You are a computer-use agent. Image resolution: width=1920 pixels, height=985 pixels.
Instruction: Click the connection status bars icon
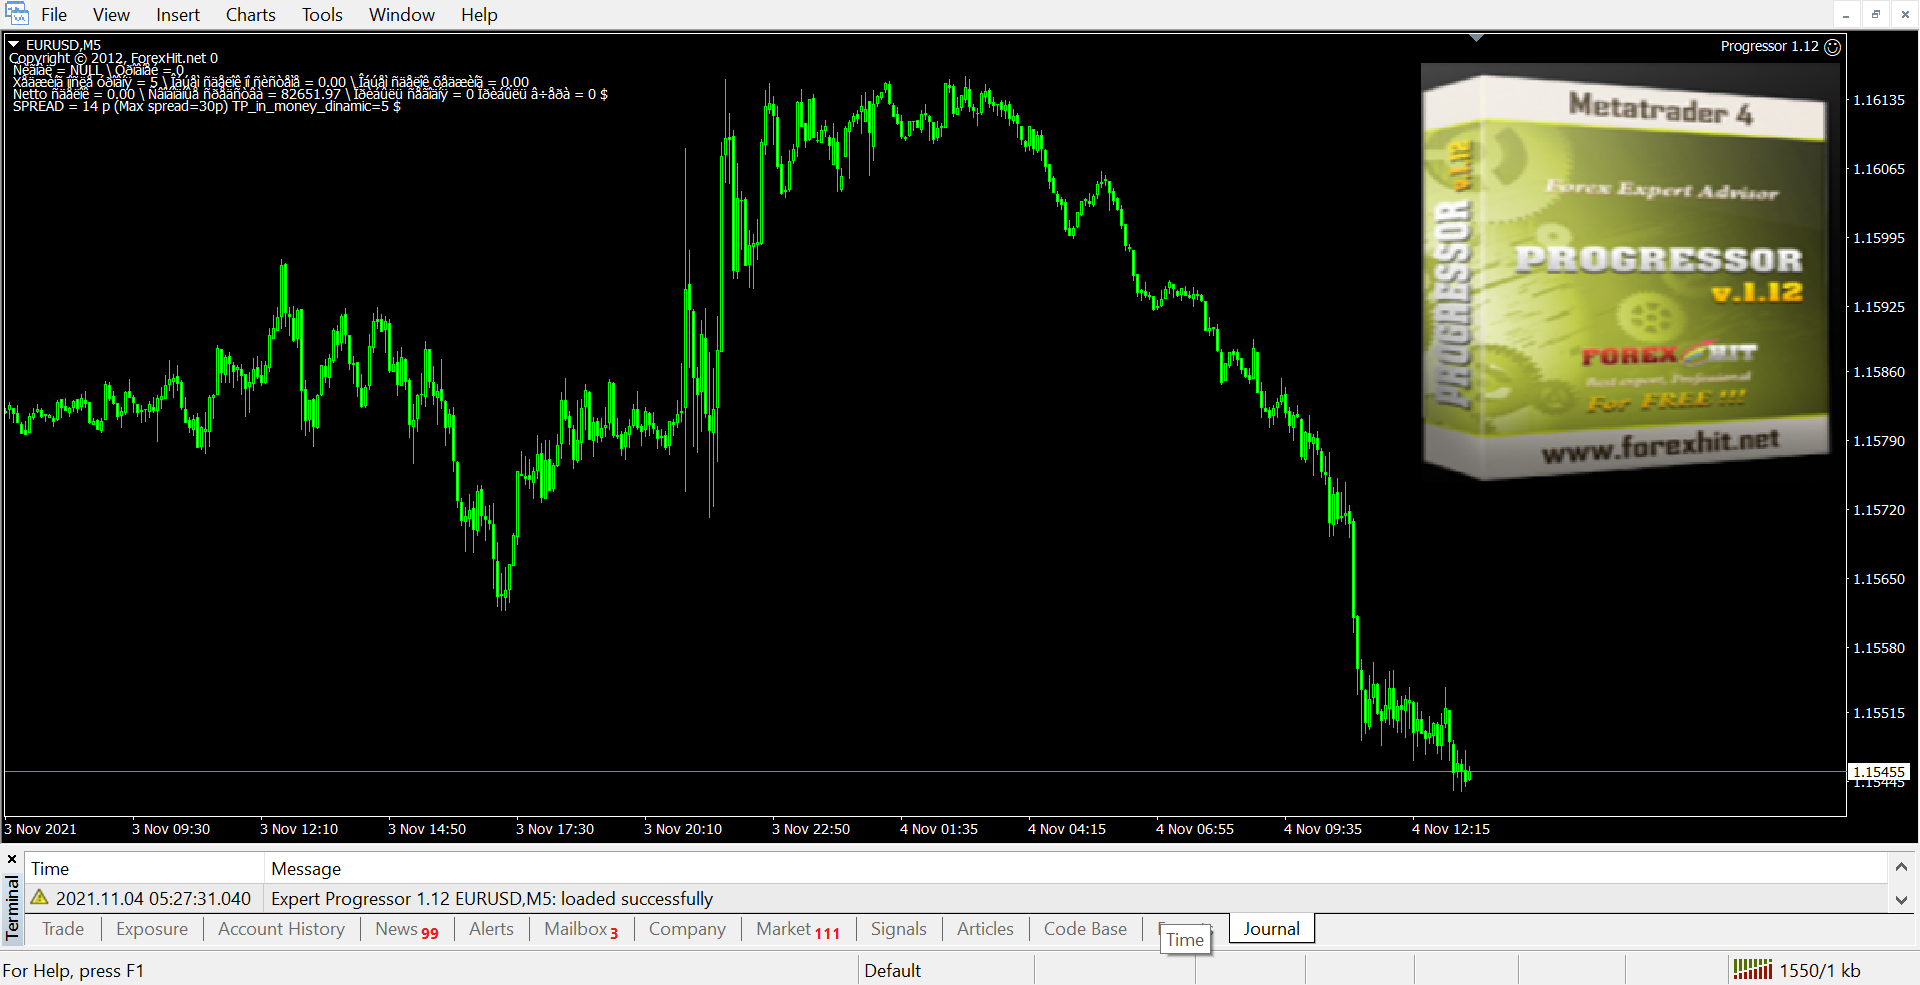pyautogui.click(x=1752, y=969)
